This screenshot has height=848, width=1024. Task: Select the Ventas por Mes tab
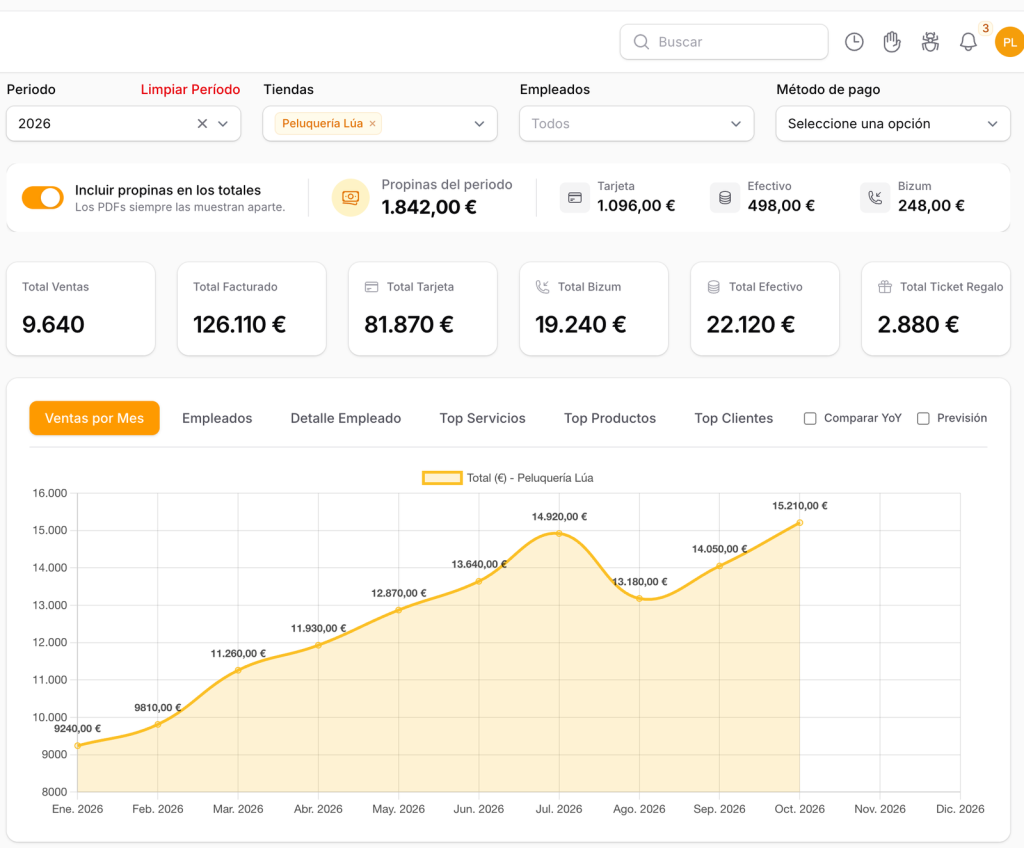(95, 418)
